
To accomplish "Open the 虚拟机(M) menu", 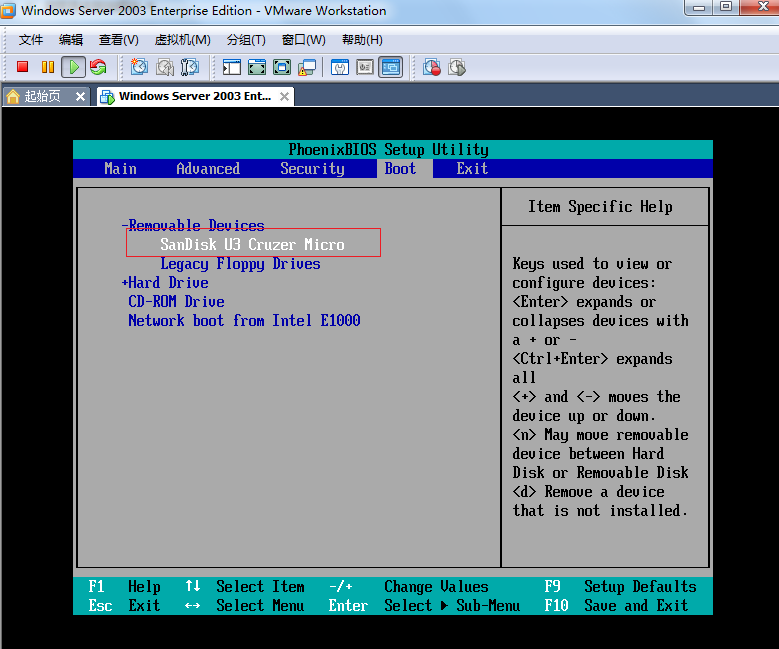I will point(182,40).
